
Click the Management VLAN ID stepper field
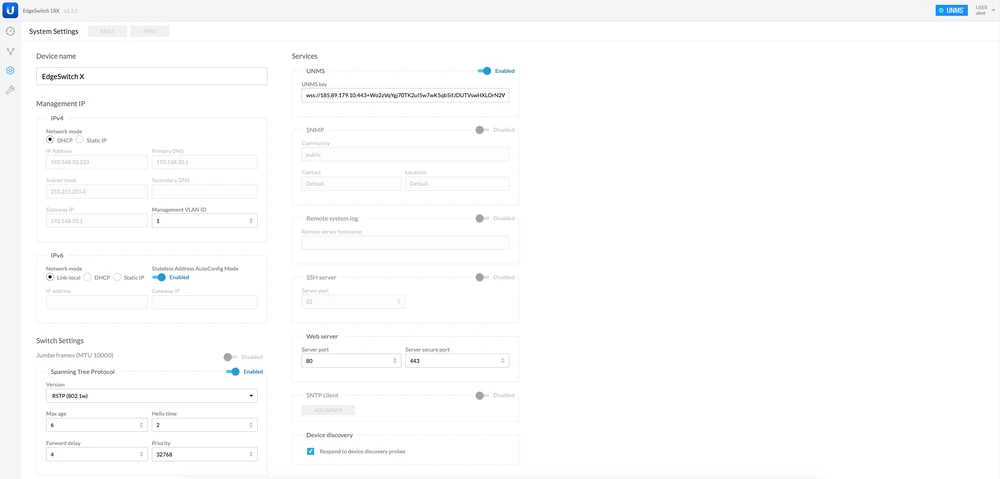205,221
